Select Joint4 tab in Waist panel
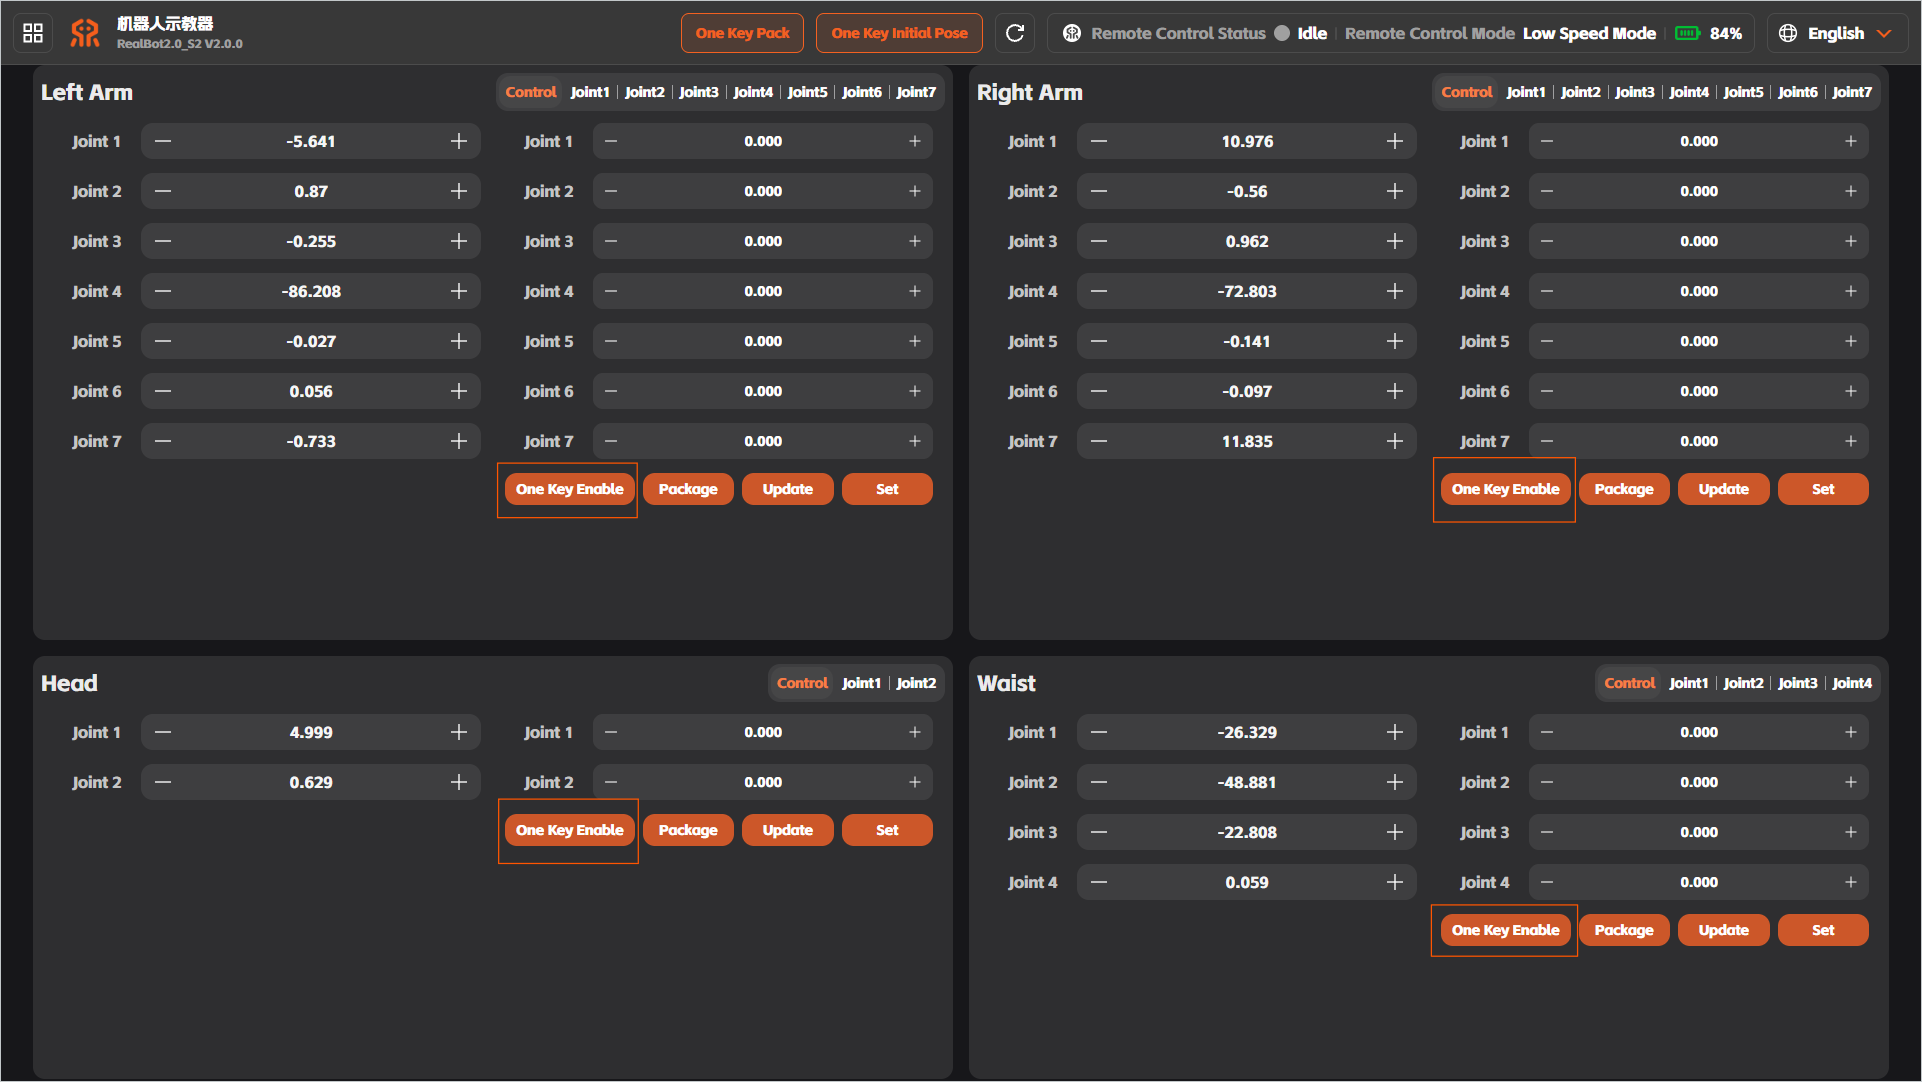This screenshot has height=1082, width=1922. click(1852, 683)
